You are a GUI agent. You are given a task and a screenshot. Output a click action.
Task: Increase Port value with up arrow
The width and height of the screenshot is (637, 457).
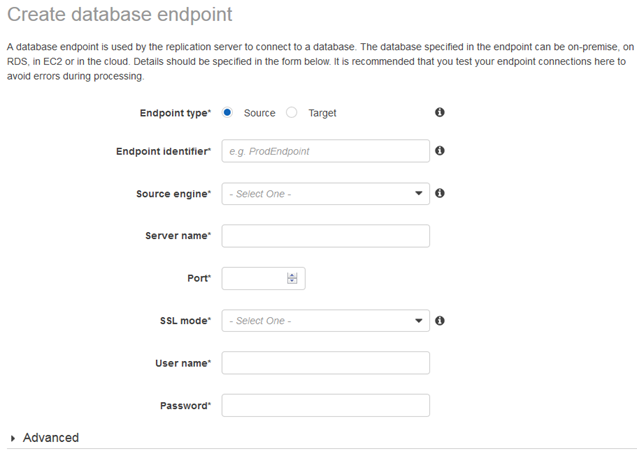(x=292, y=274)
